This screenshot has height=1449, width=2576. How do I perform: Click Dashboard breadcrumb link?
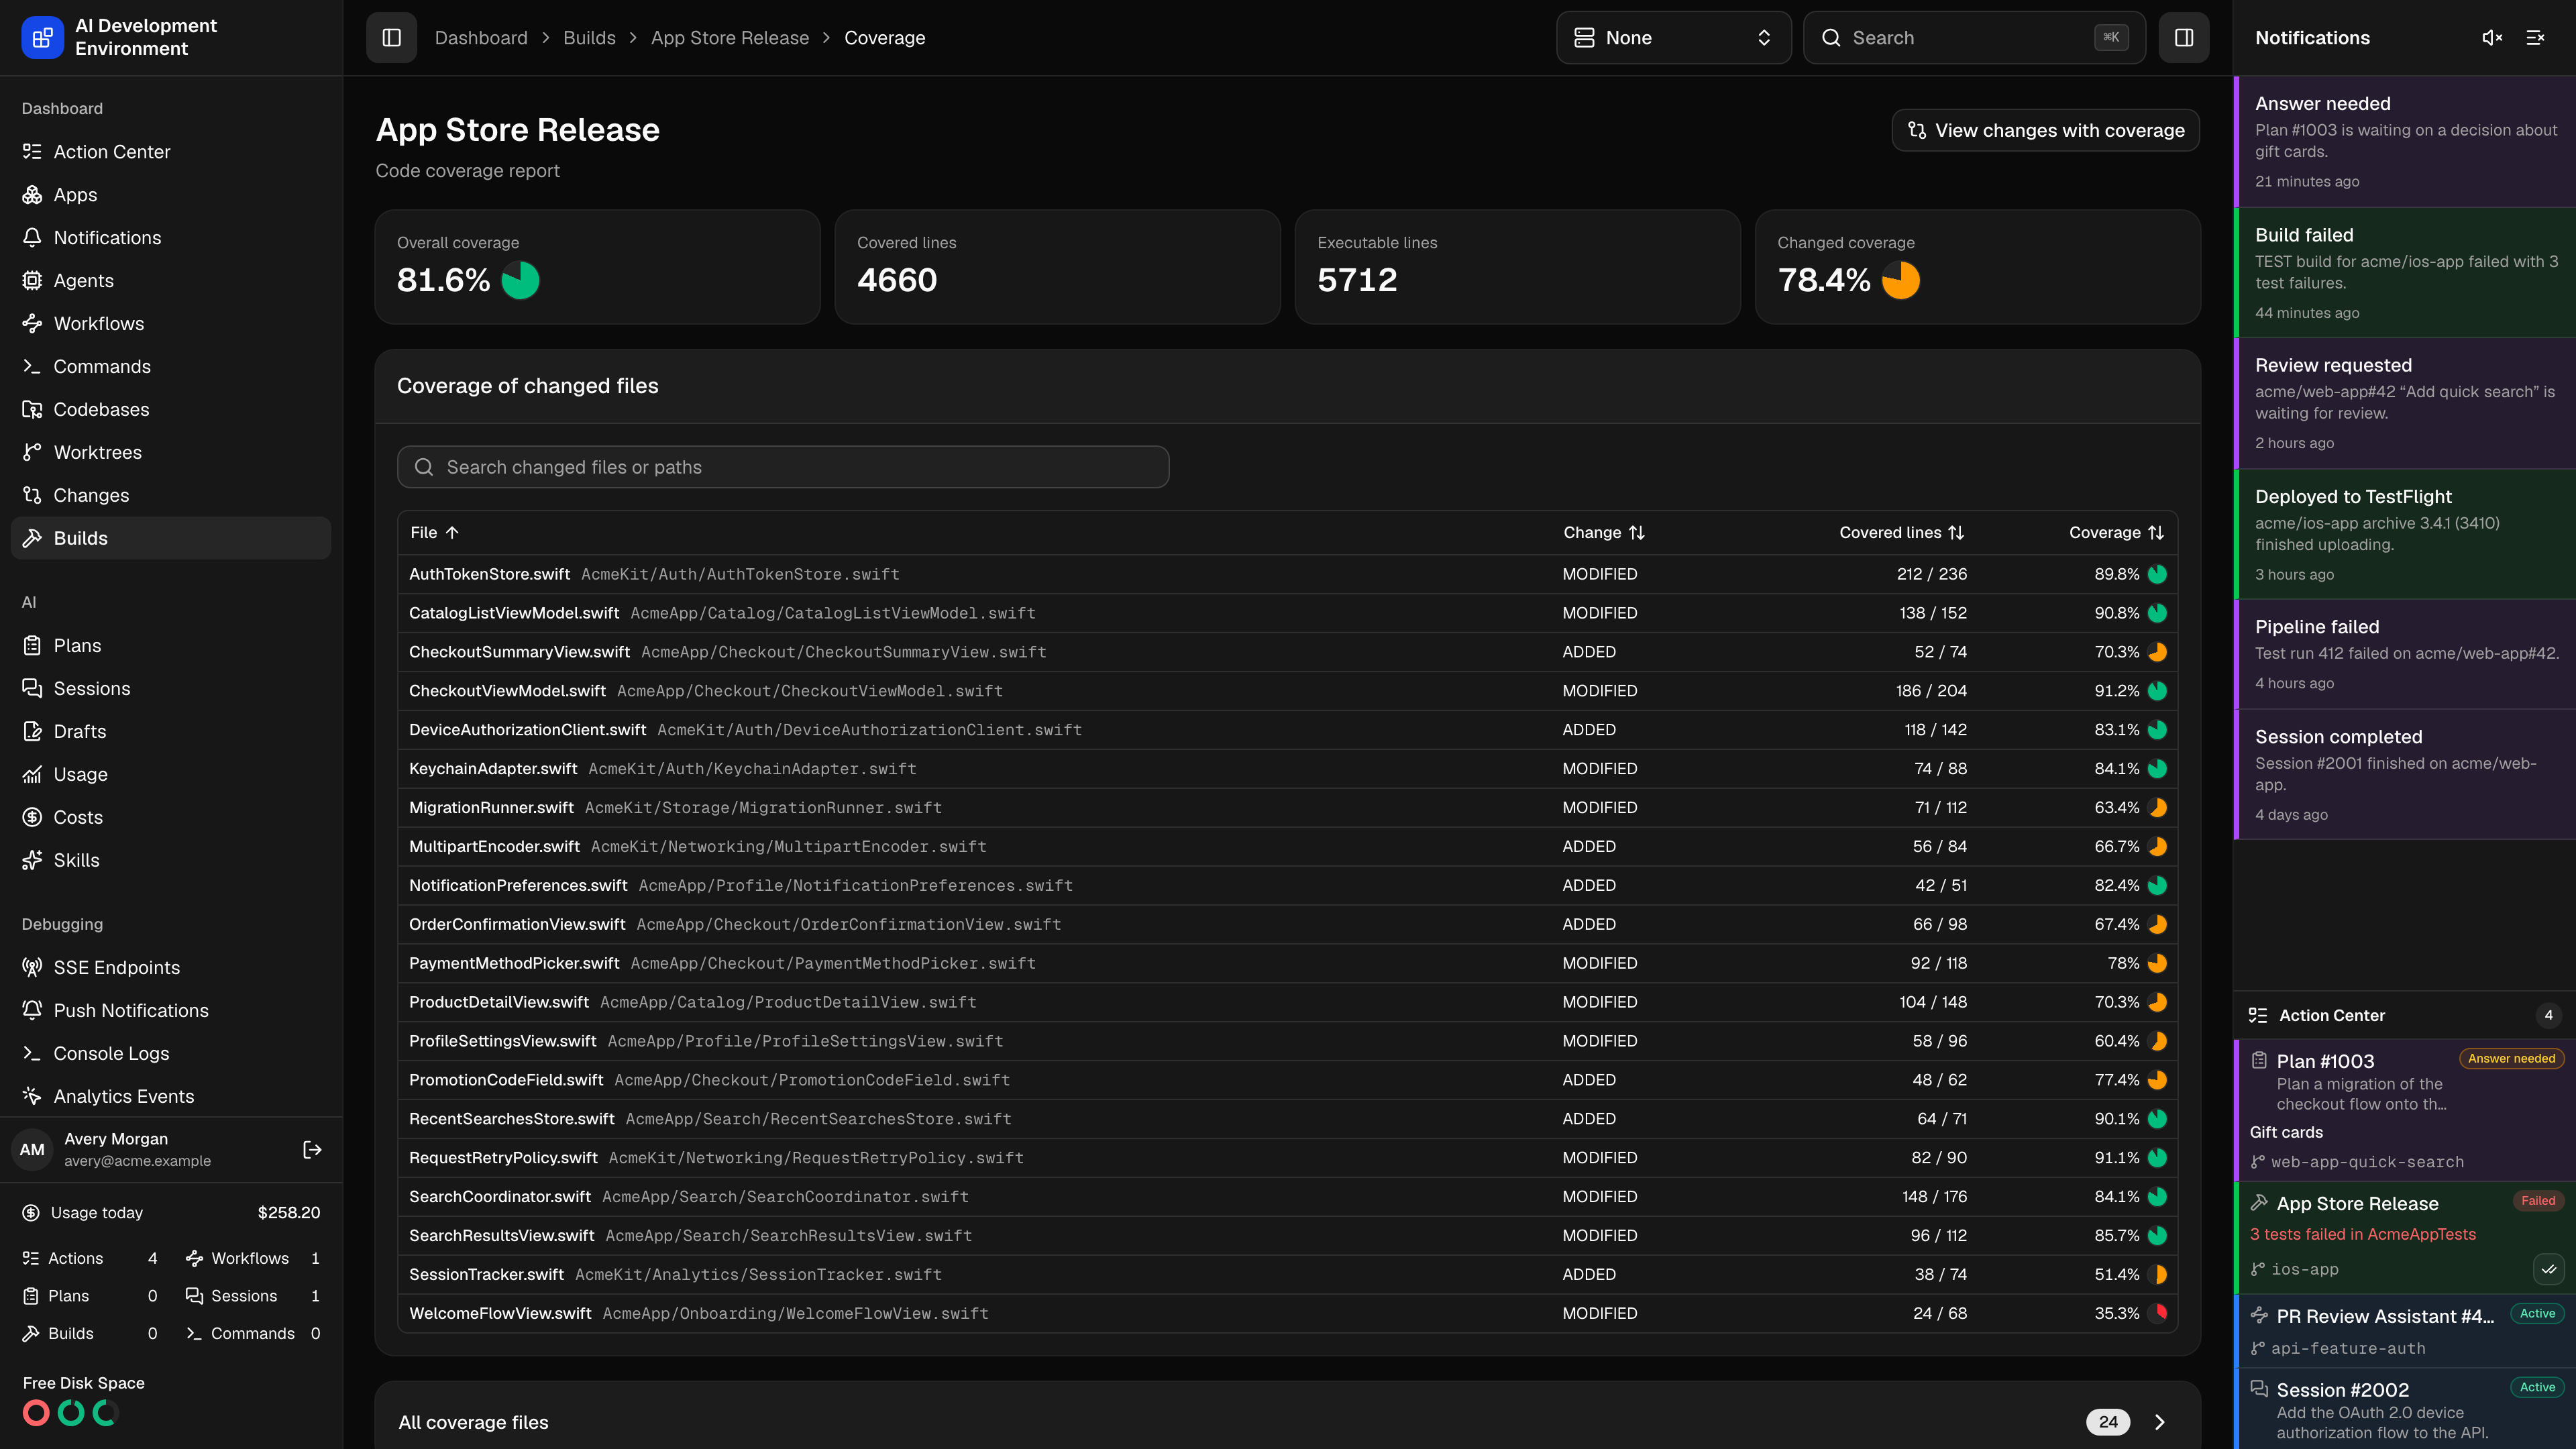point(481,38)
